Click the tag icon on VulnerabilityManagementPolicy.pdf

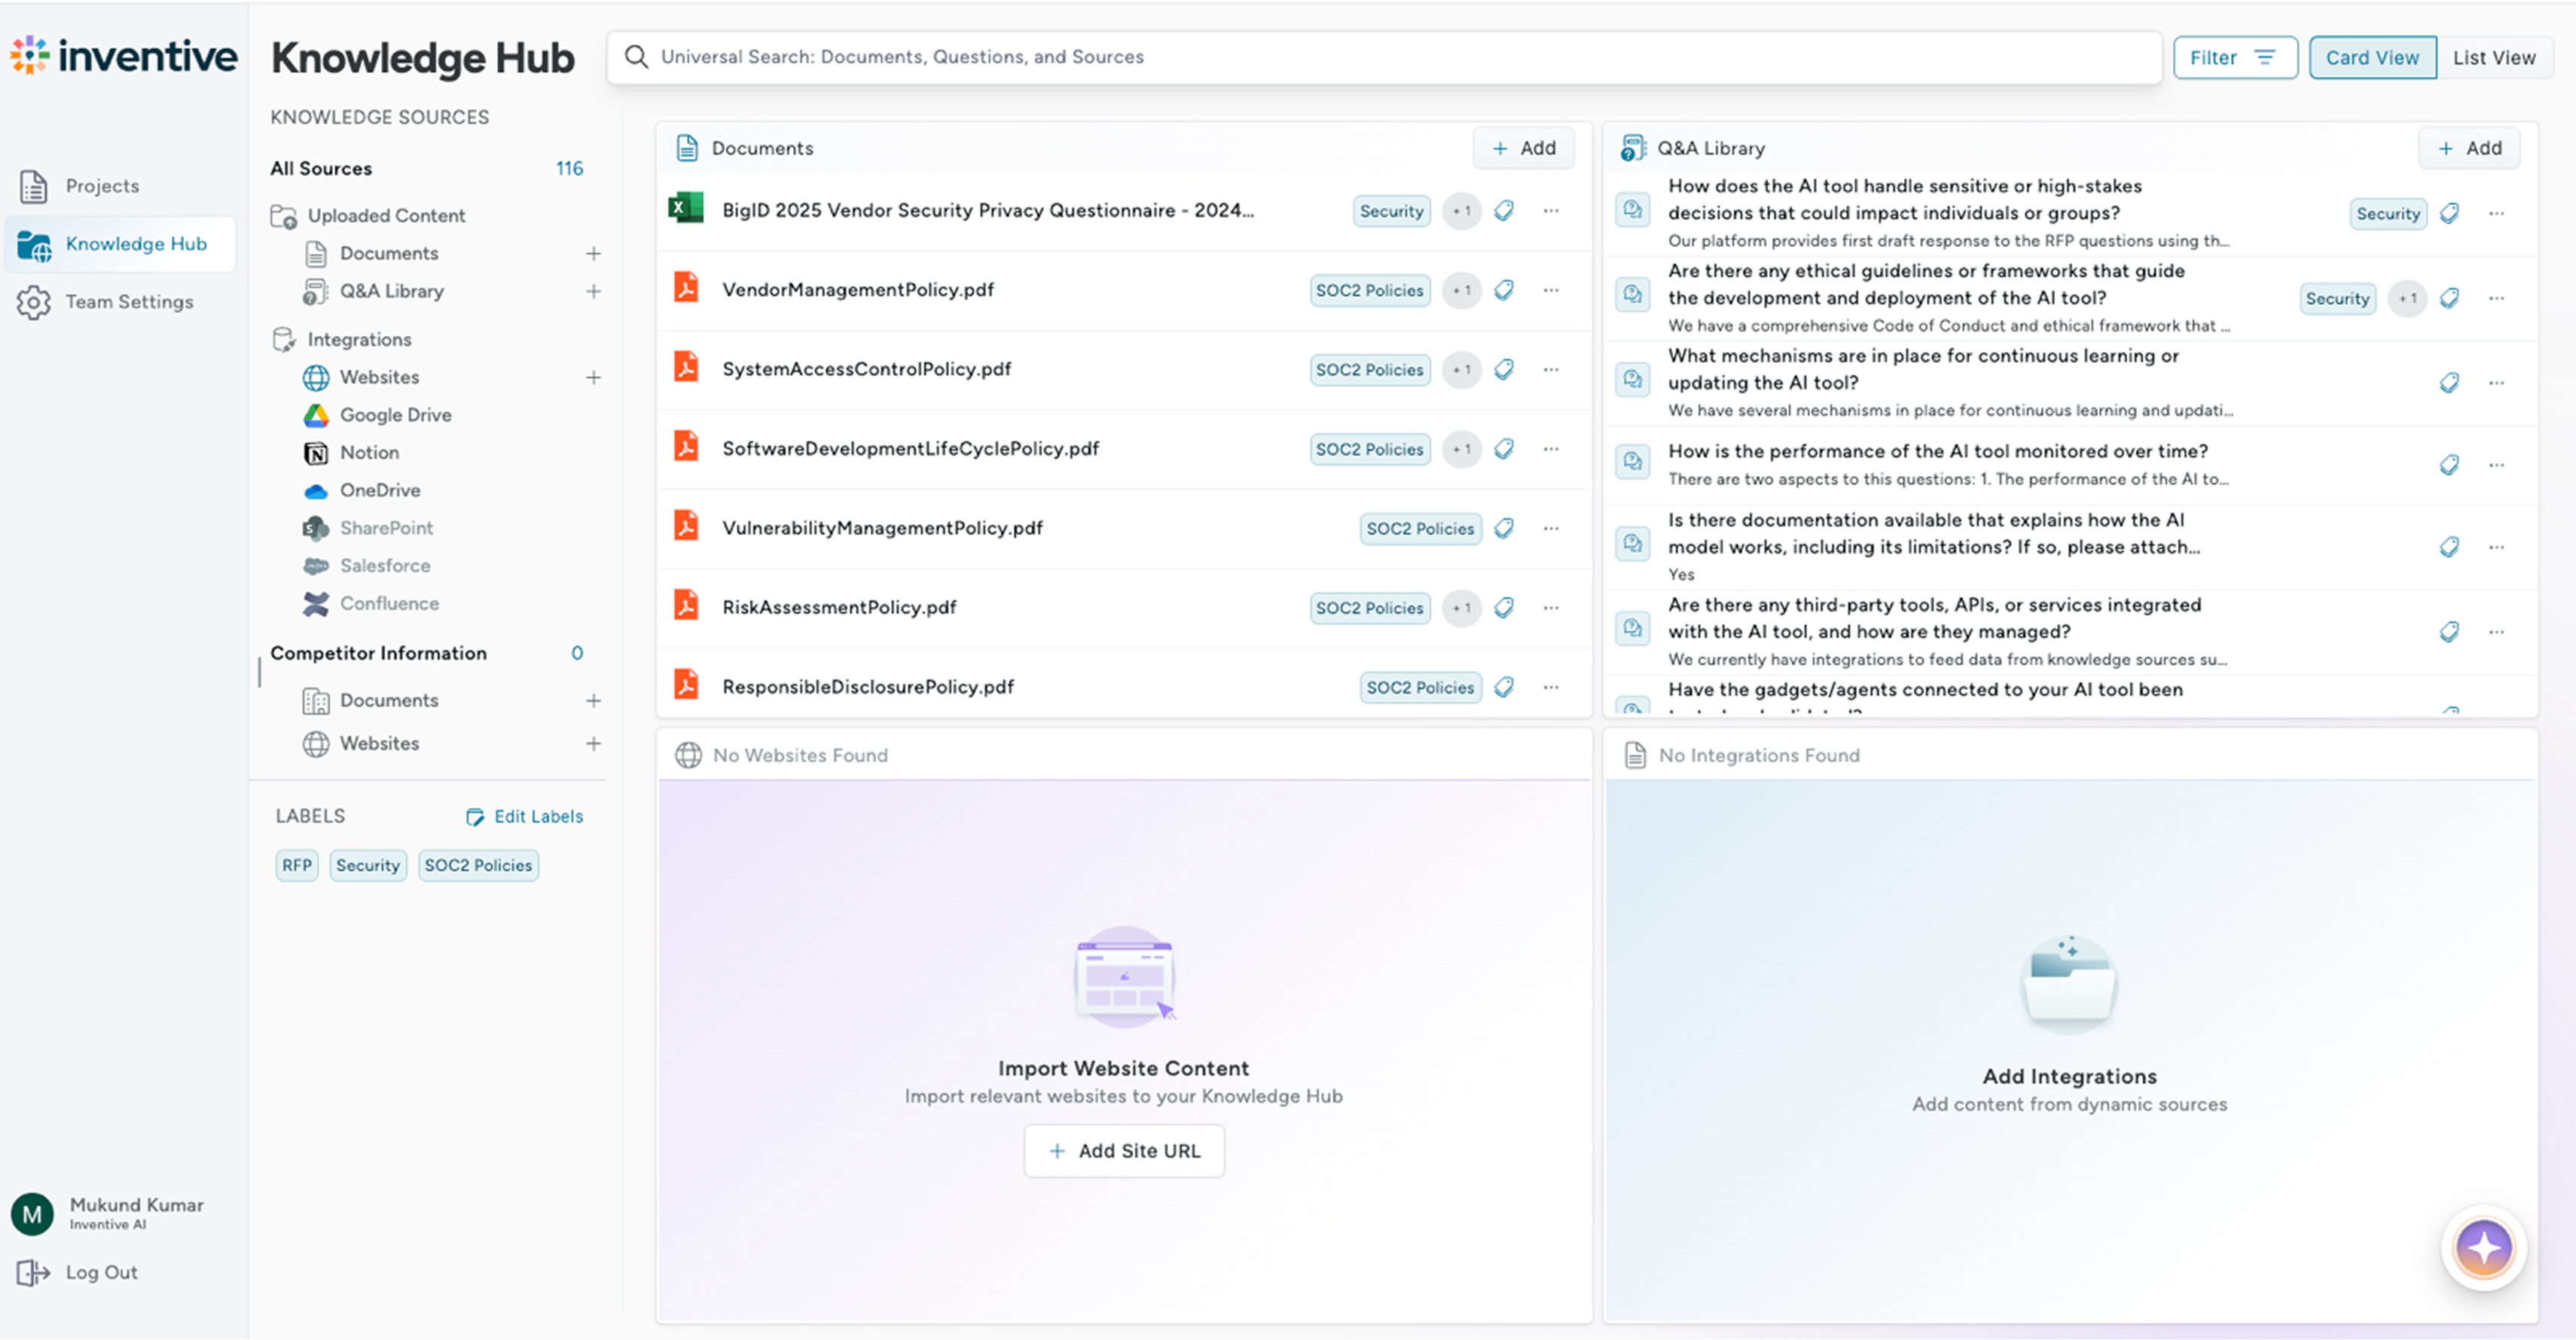(x=1504, y=528)
